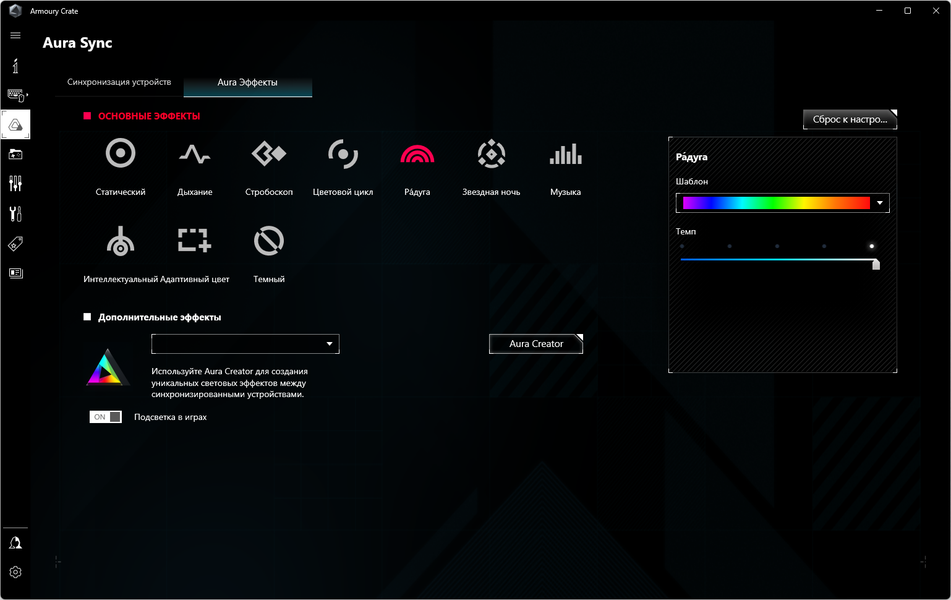
Task: Select the Adaptive color (Адаптивный цвет) effect
Action: pos(195,240)
